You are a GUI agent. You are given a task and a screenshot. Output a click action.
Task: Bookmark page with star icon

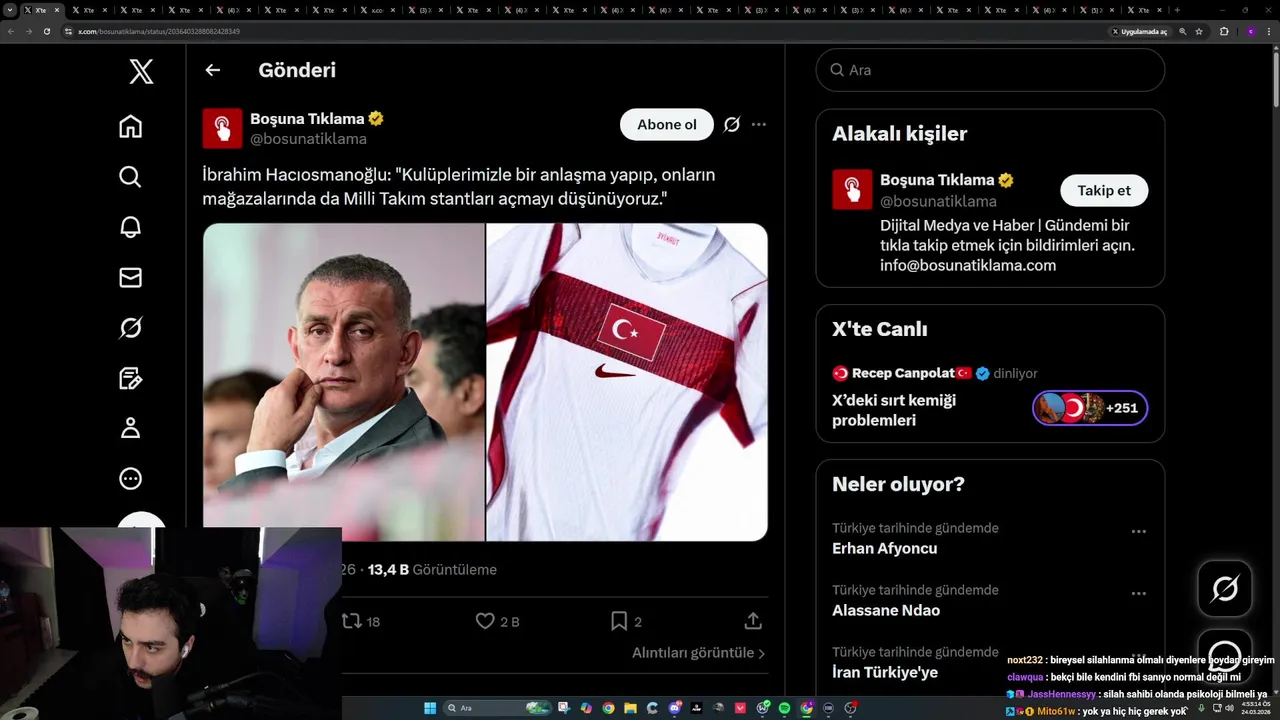[x=1201, y=31]
